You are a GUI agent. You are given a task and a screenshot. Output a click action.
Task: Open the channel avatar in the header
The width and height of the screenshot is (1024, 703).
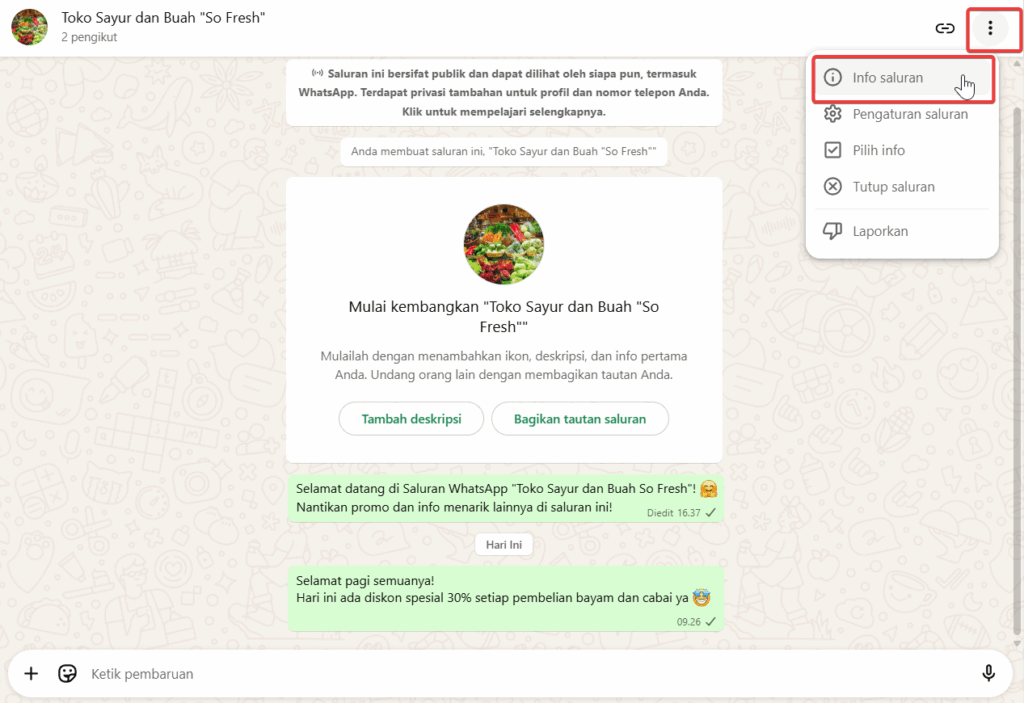[x=29, y=27]
